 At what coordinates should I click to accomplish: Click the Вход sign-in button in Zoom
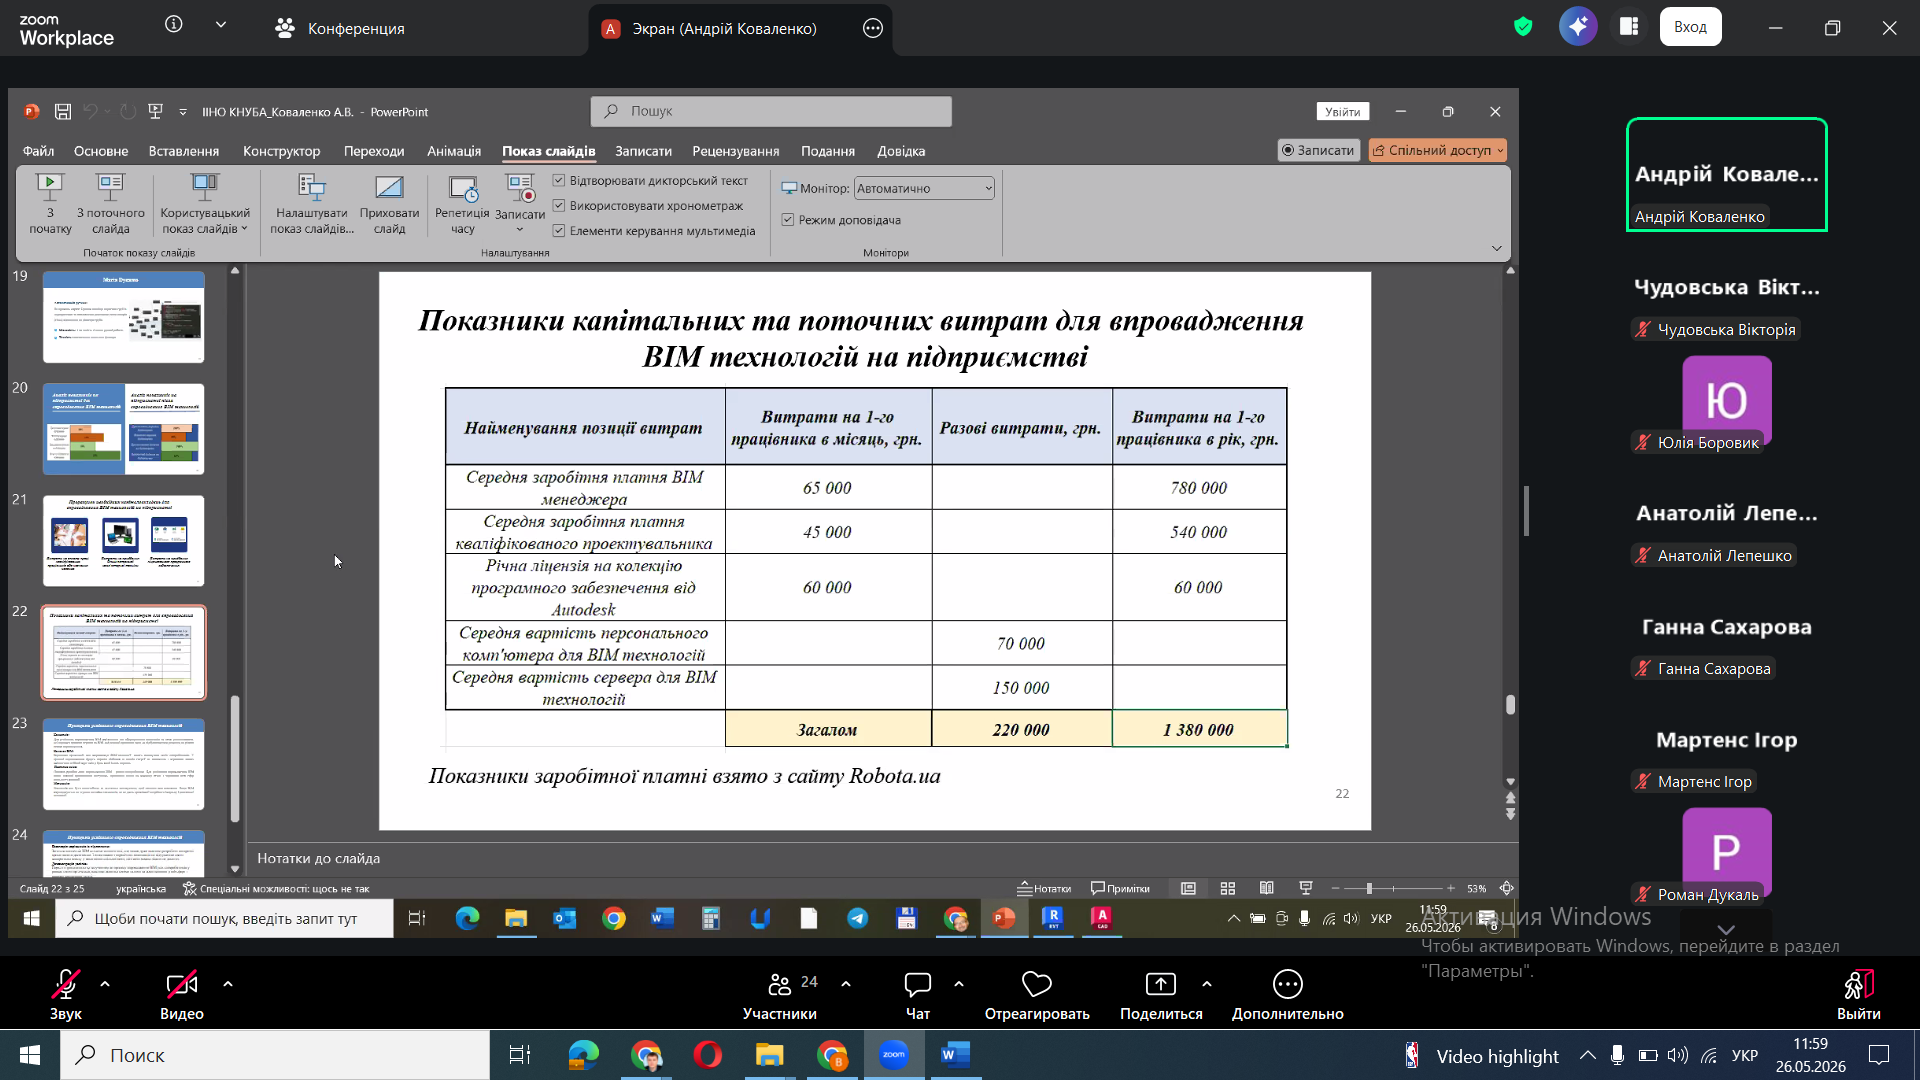[1690, 27]
